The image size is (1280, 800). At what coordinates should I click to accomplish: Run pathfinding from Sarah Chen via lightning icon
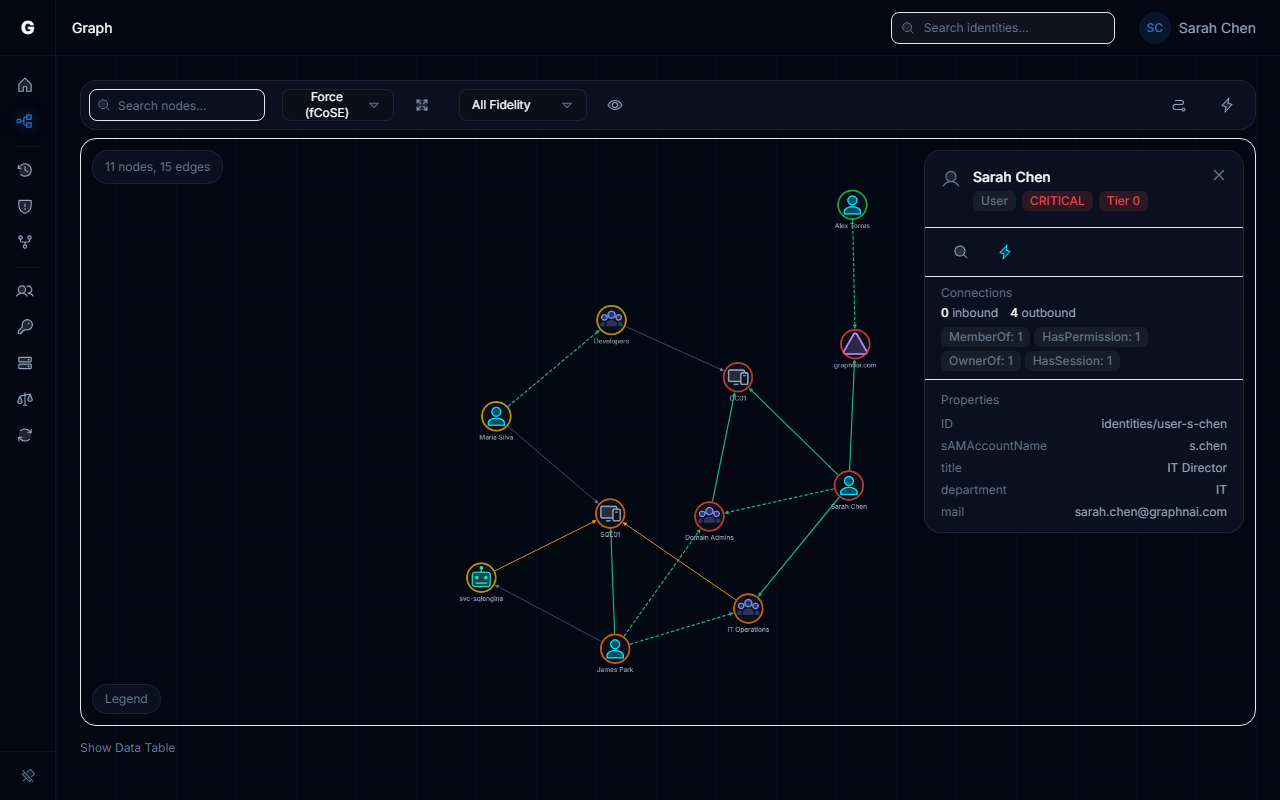pyautogui.click(x=1005, y=252)
